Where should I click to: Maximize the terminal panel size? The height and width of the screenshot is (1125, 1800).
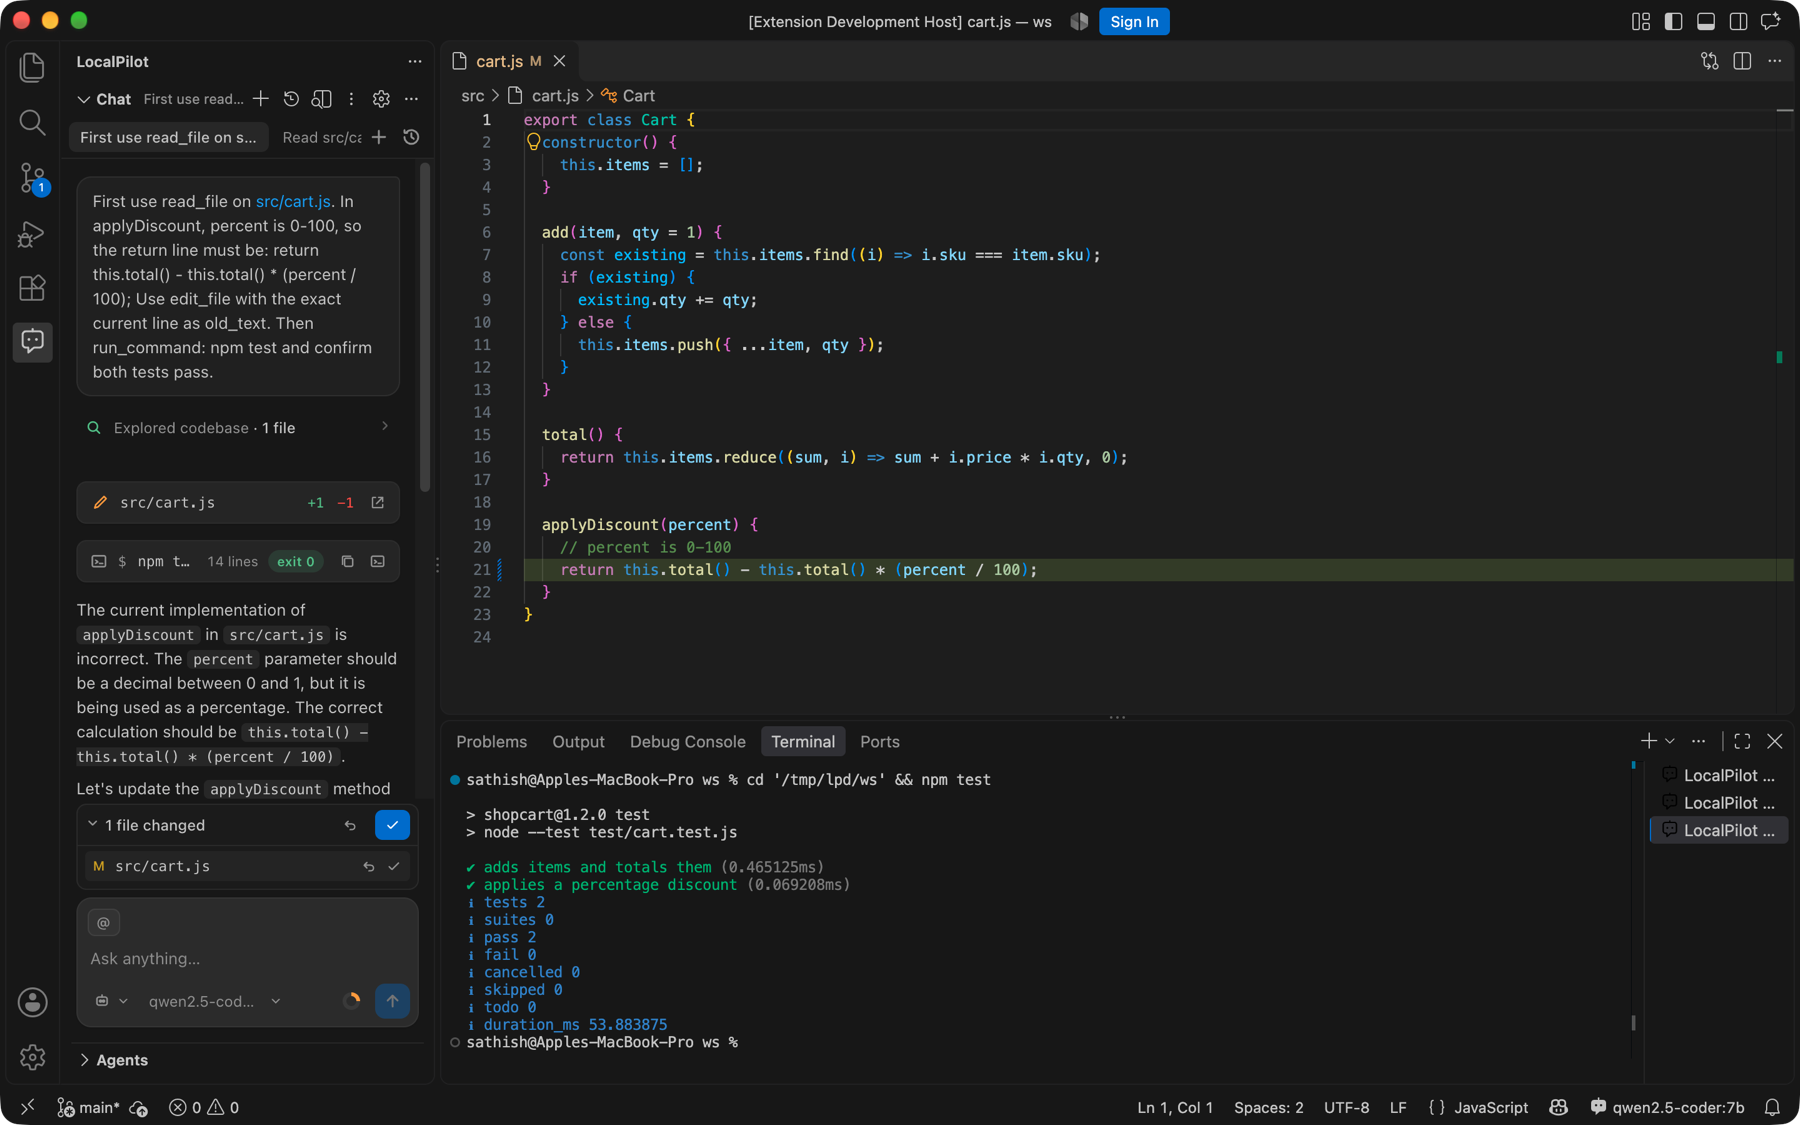1742,741
